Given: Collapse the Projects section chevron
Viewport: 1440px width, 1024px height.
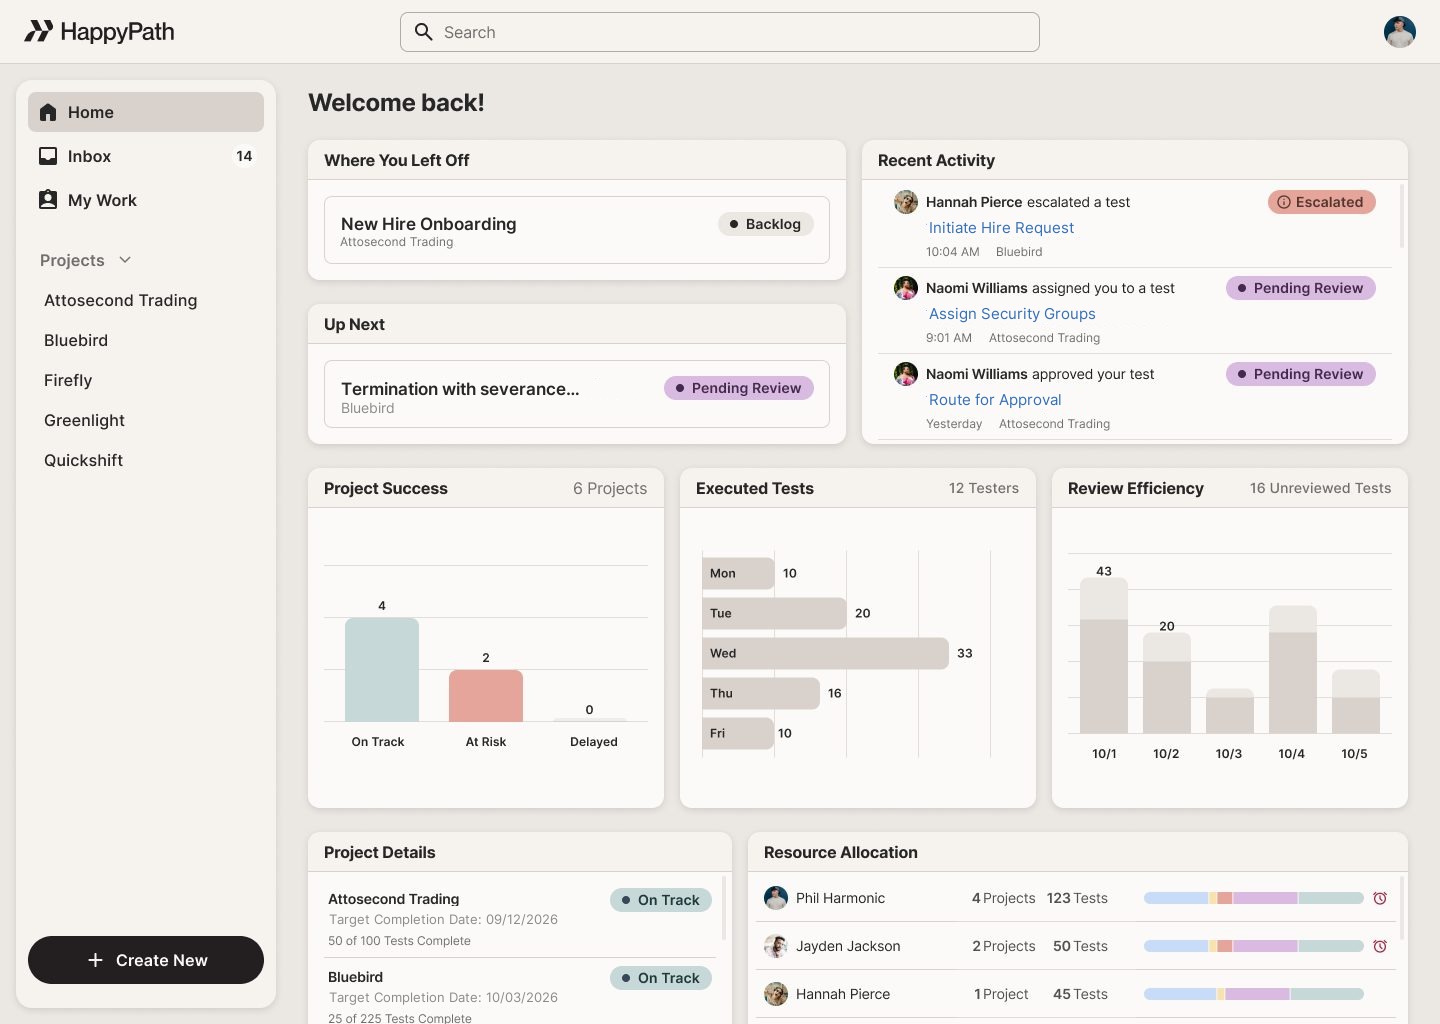Looking at the screenshot, I should point(125,260).
